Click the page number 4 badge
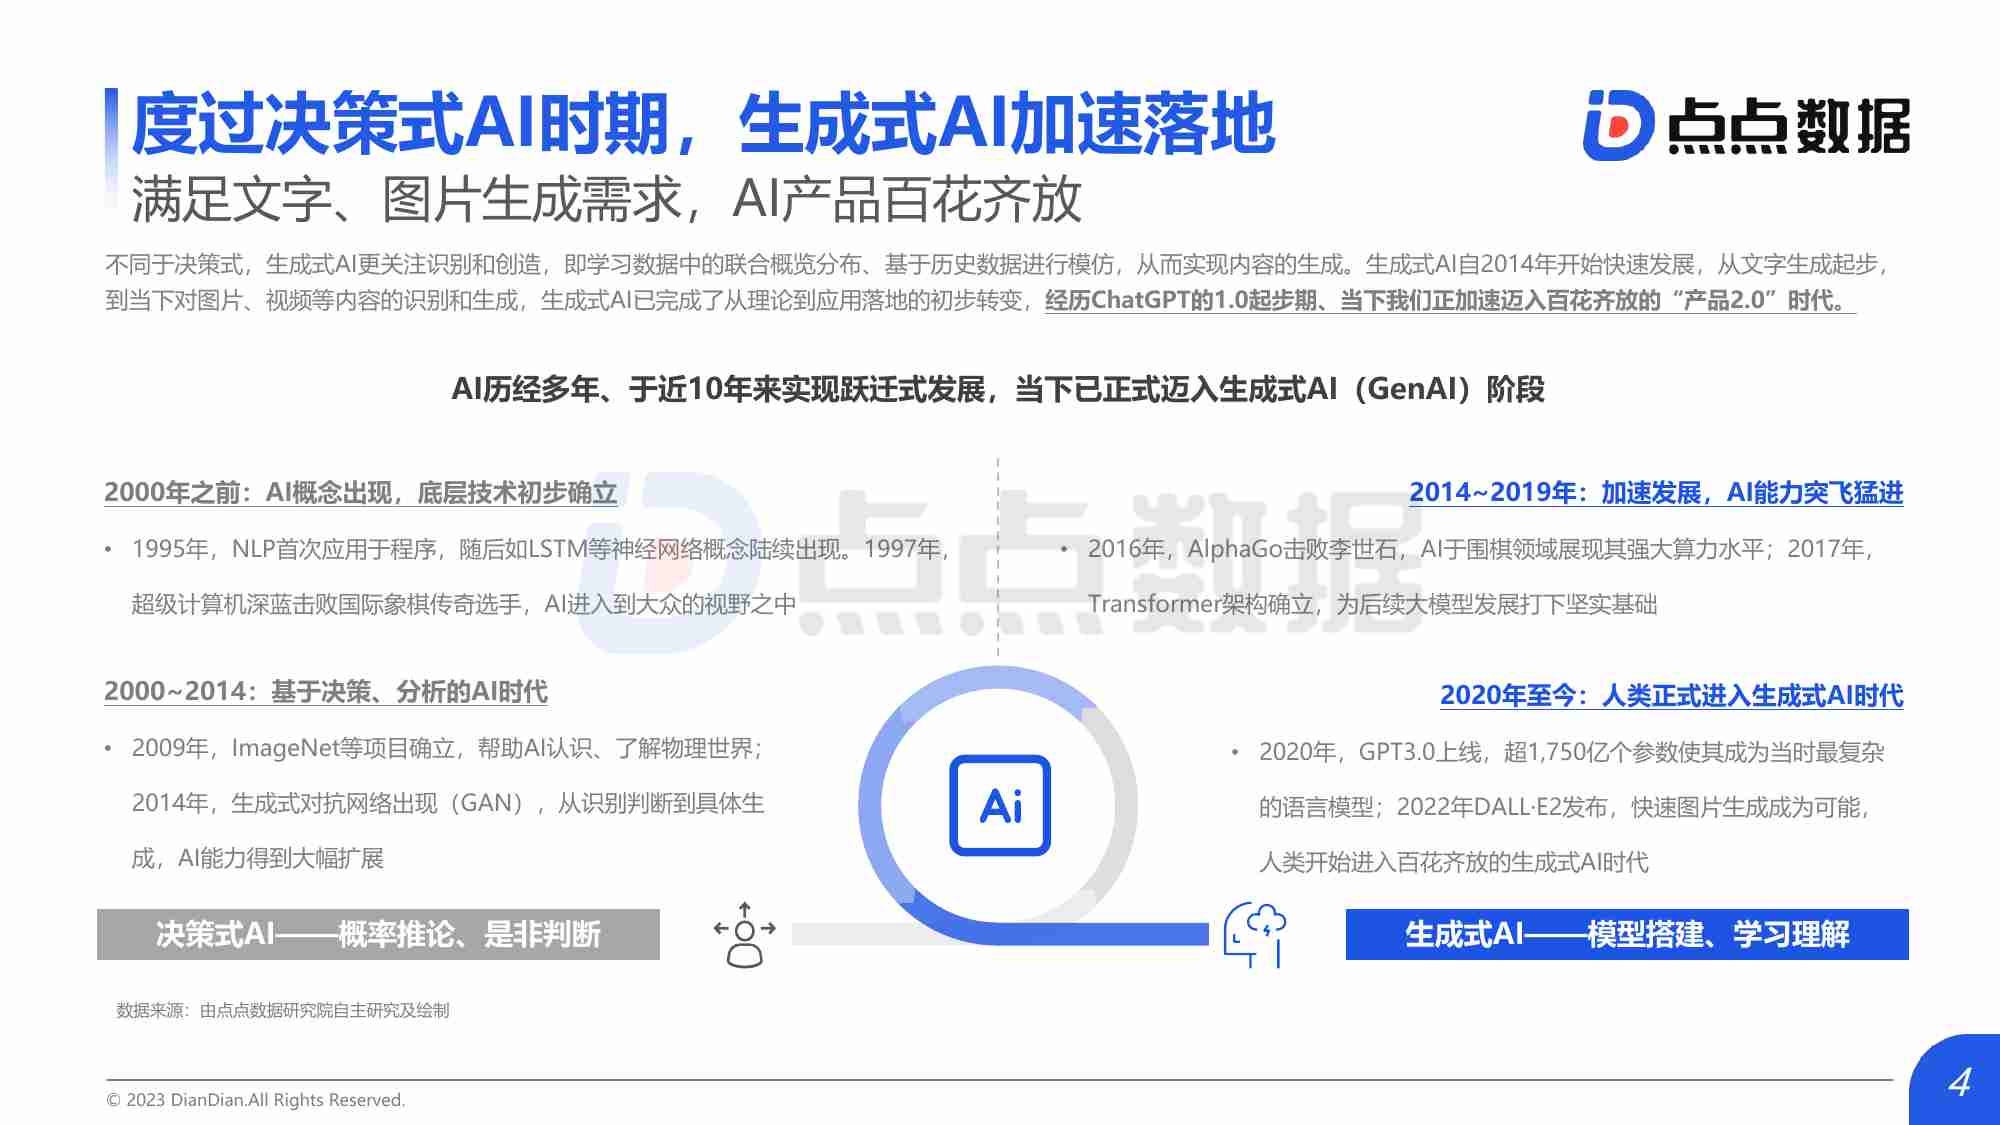 tap(1958, 1081)
